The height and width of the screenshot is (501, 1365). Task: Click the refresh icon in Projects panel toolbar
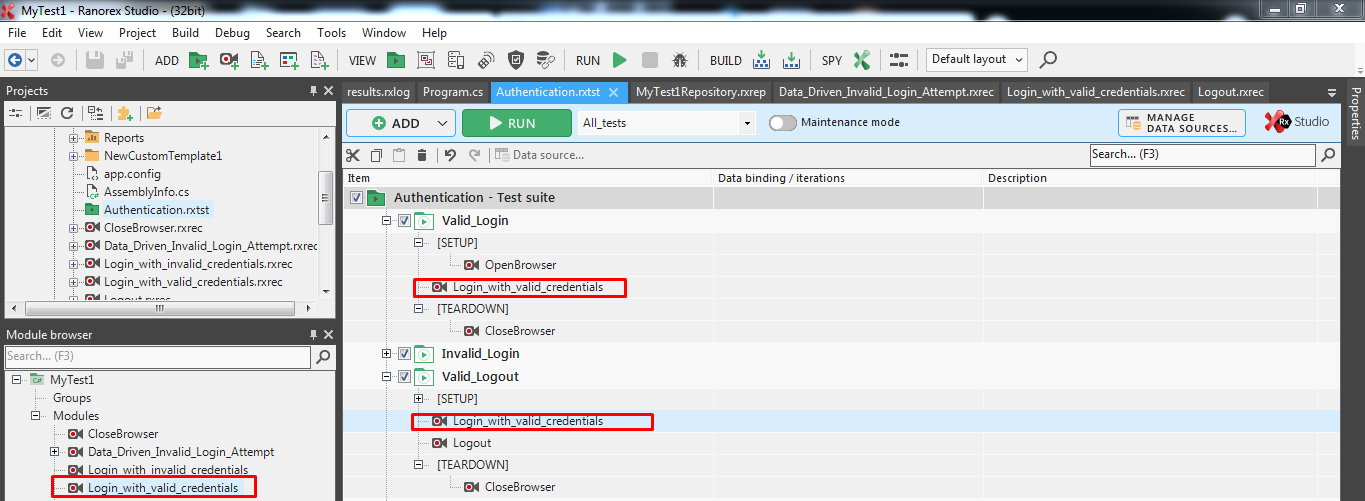click(67, 113)
